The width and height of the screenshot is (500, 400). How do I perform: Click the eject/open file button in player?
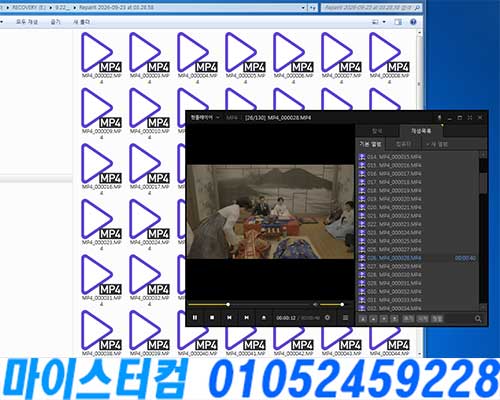pos(264,318)
